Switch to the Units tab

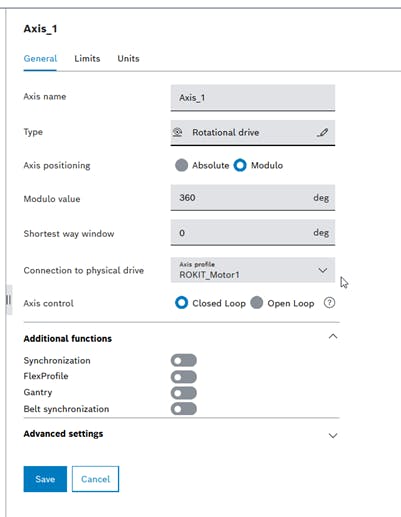click(128, 59)
